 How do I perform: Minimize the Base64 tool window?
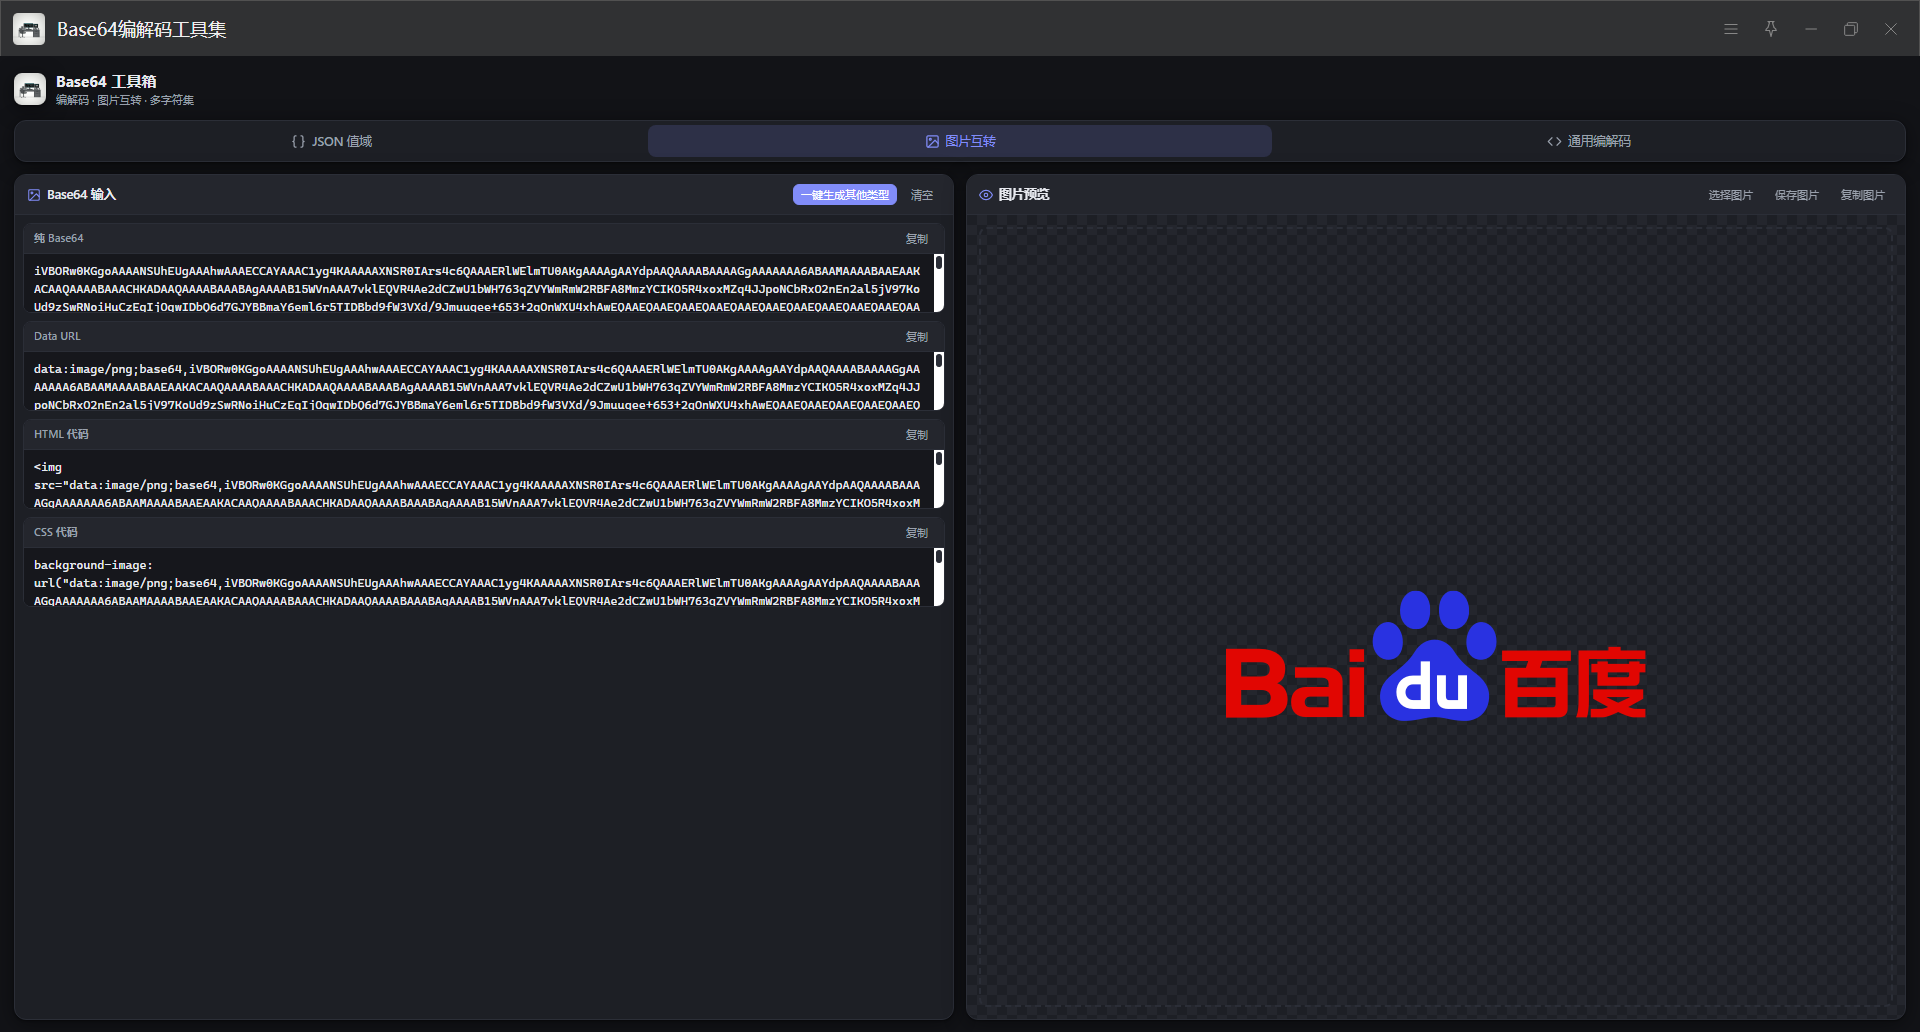pyautogui.click(x=1811, y=29)
